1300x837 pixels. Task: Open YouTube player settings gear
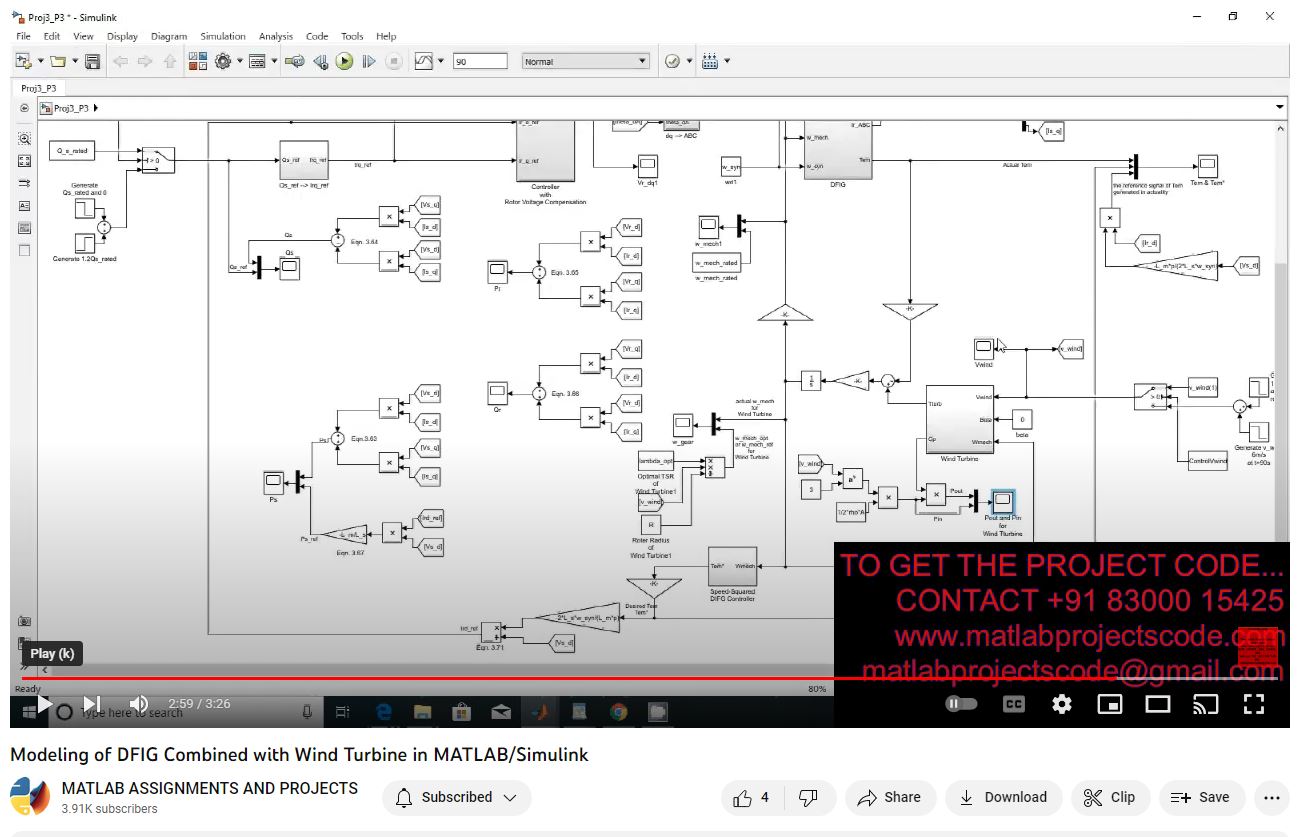pos(1062,705)
